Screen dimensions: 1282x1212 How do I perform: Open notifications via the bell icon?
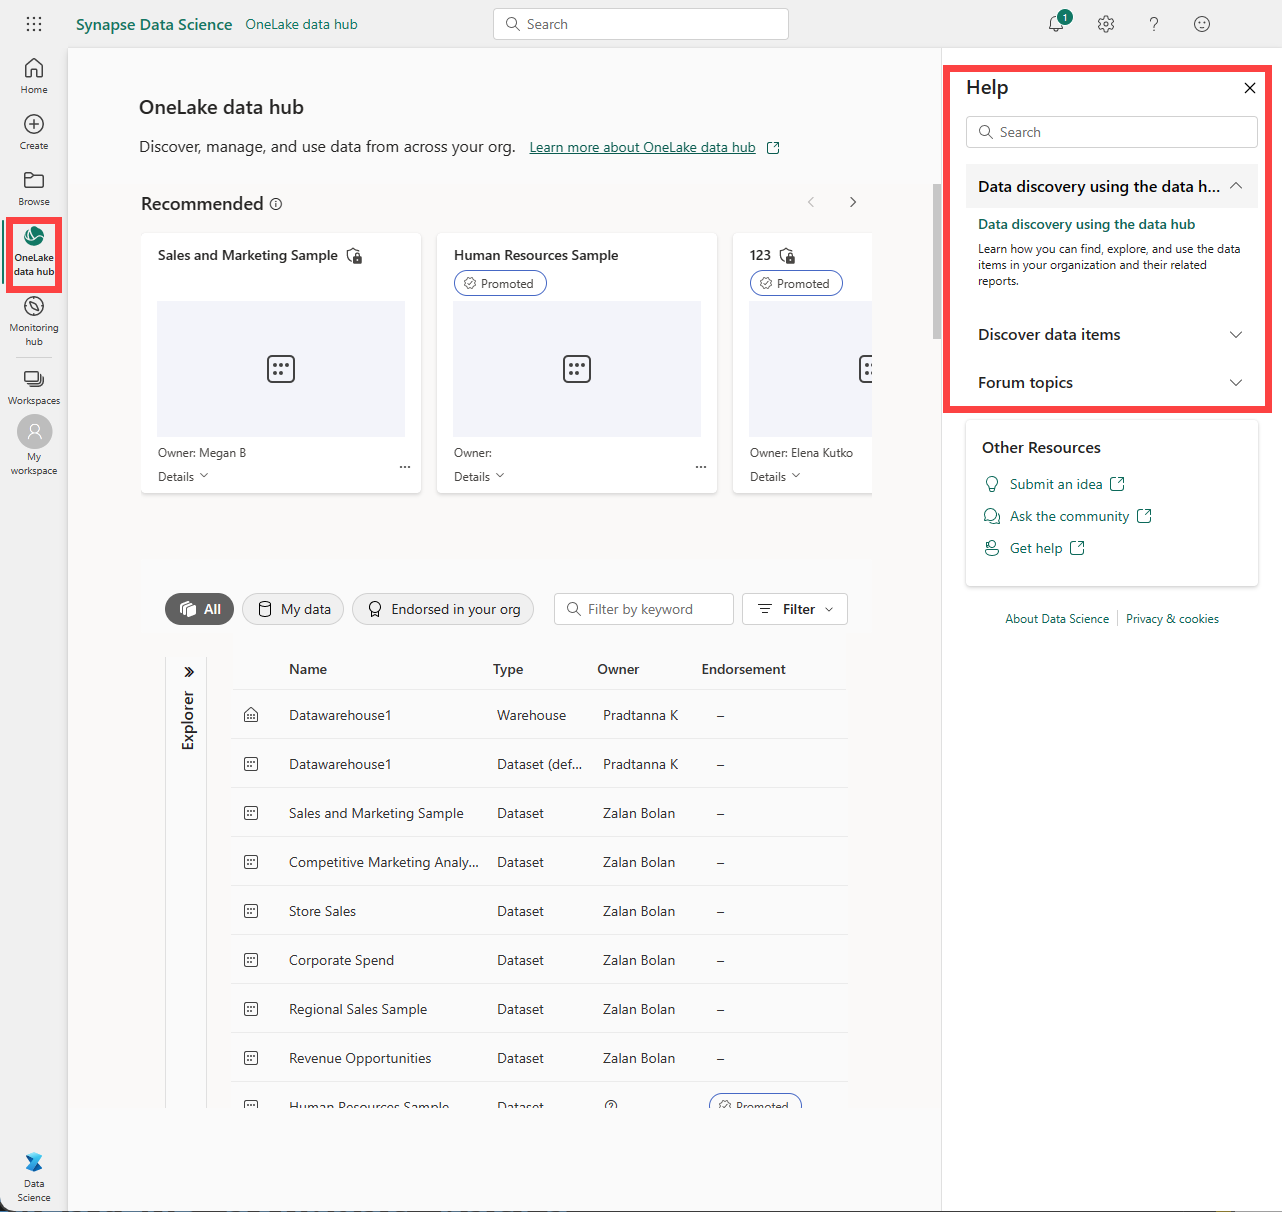(1056, 23)
